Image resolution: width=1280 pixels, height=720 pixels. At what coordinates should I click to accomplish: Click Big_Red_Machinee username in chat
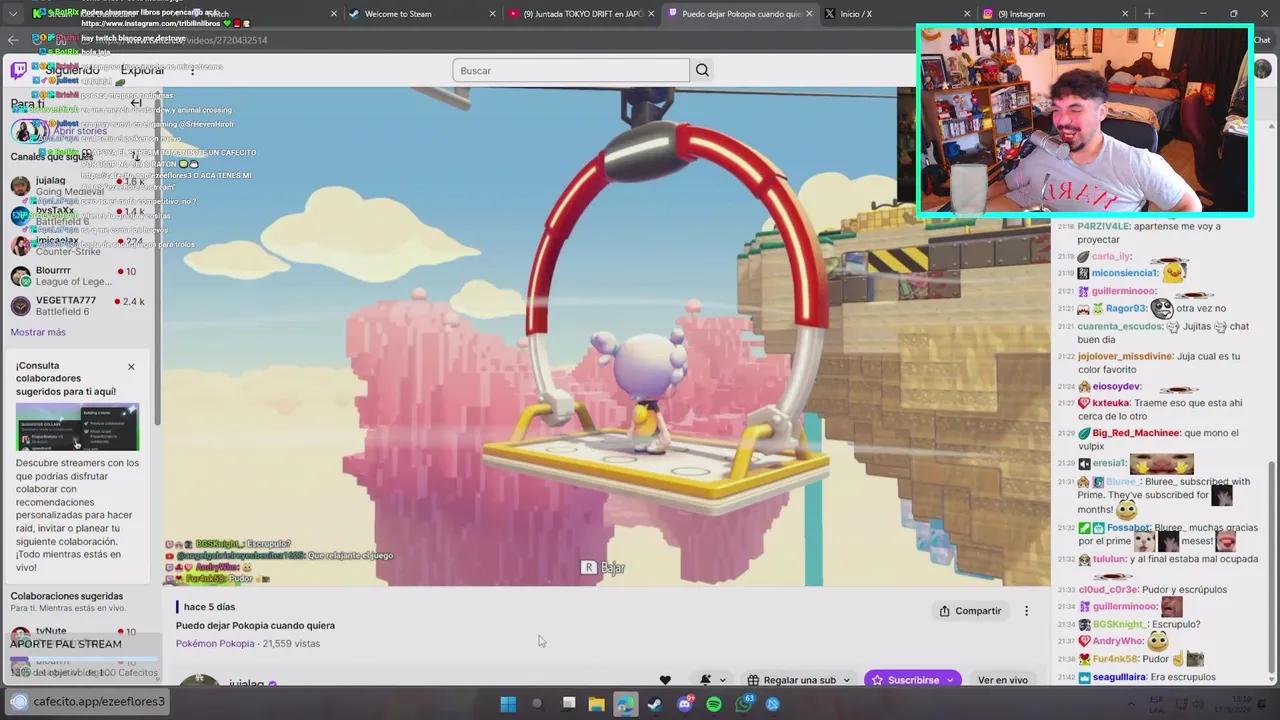click(1136, 433)
